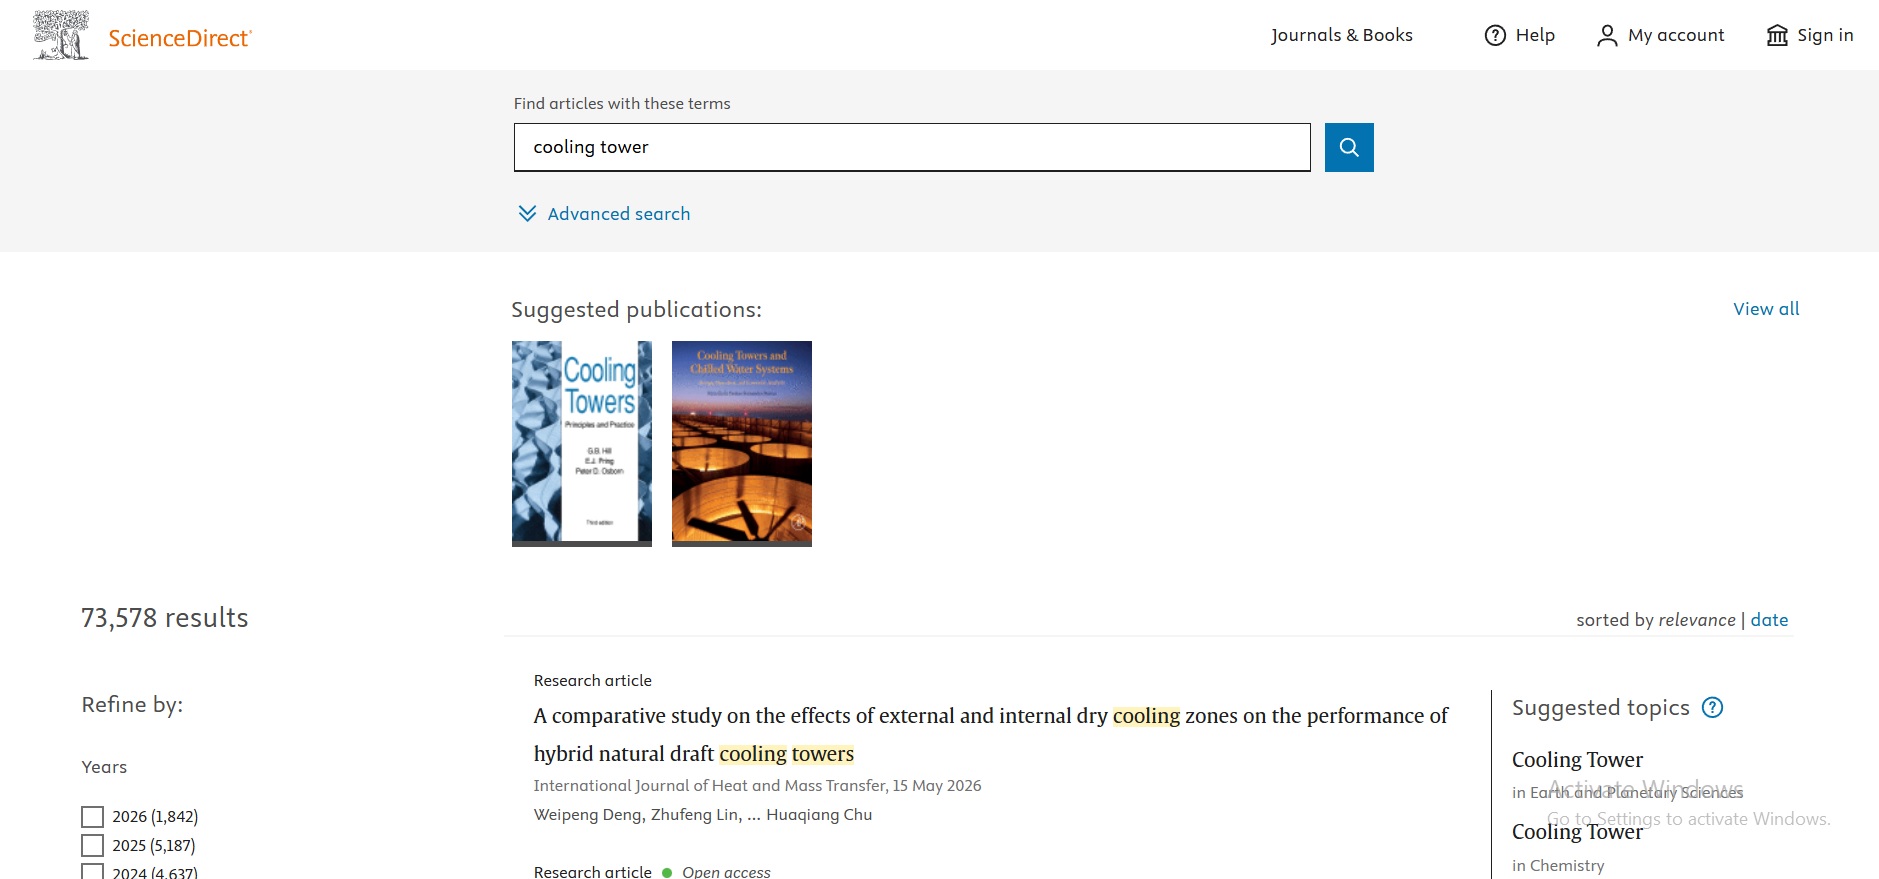Tick the 2026 year checkbox
This screenshot has height=879, width=1879.
tap(92, 817)
